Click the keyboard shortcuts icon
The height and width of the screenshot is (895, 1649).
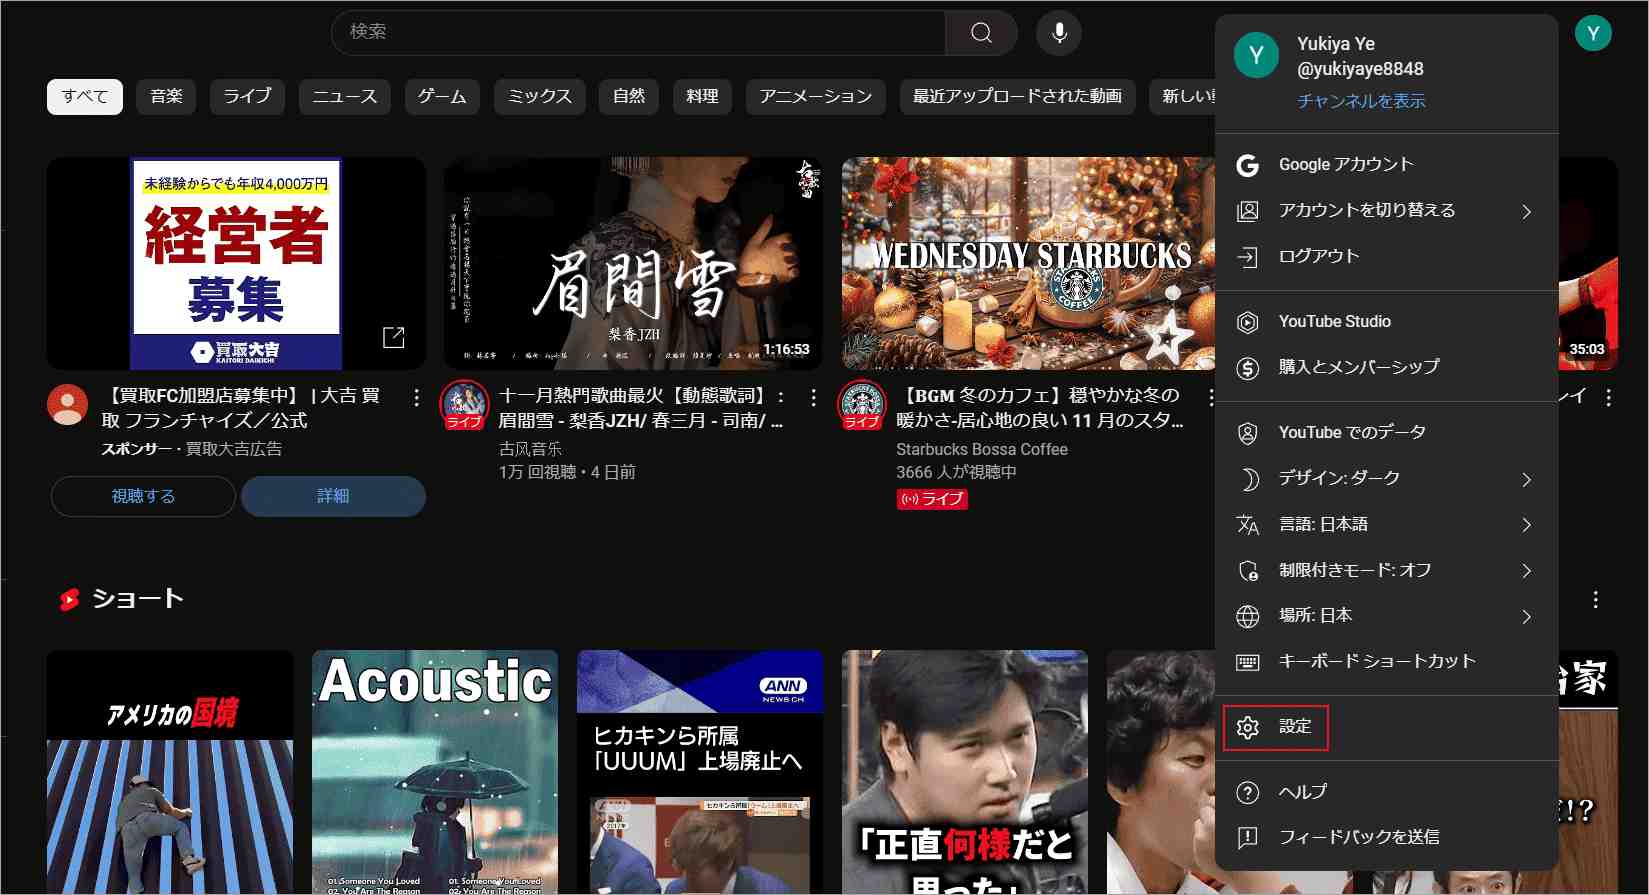tap(1247, 662)
